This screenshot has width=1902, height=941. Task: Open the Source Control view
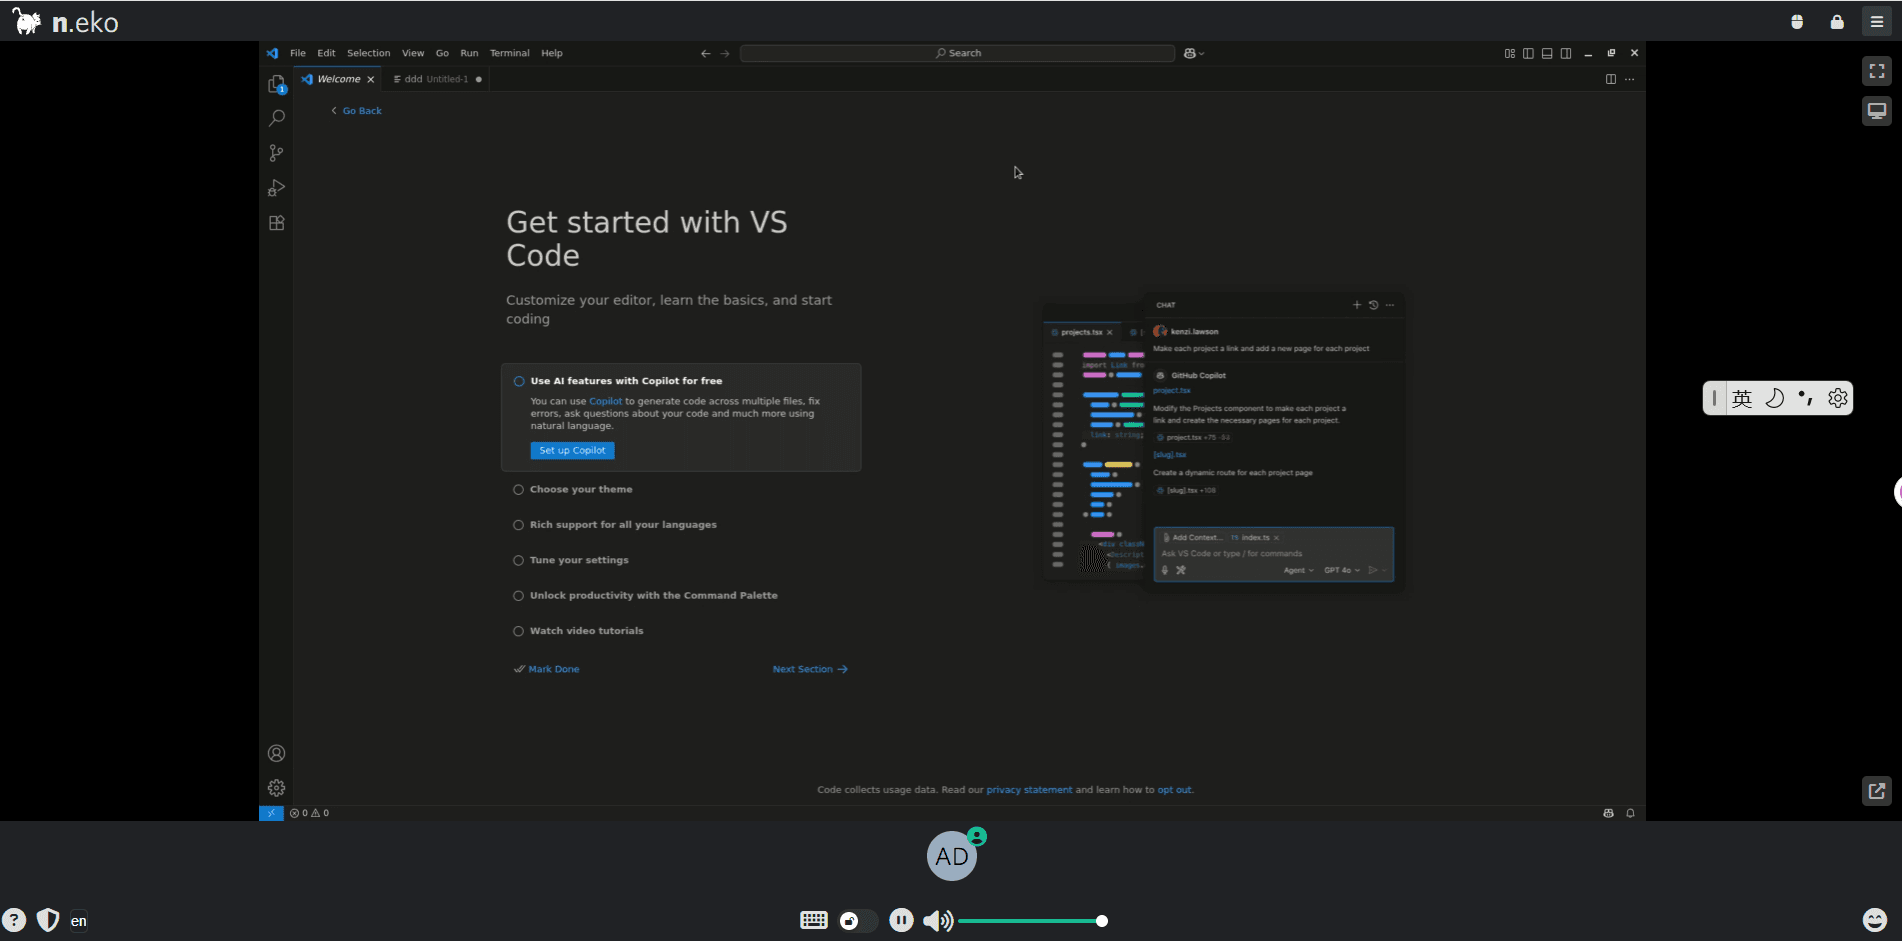(276, 153)
